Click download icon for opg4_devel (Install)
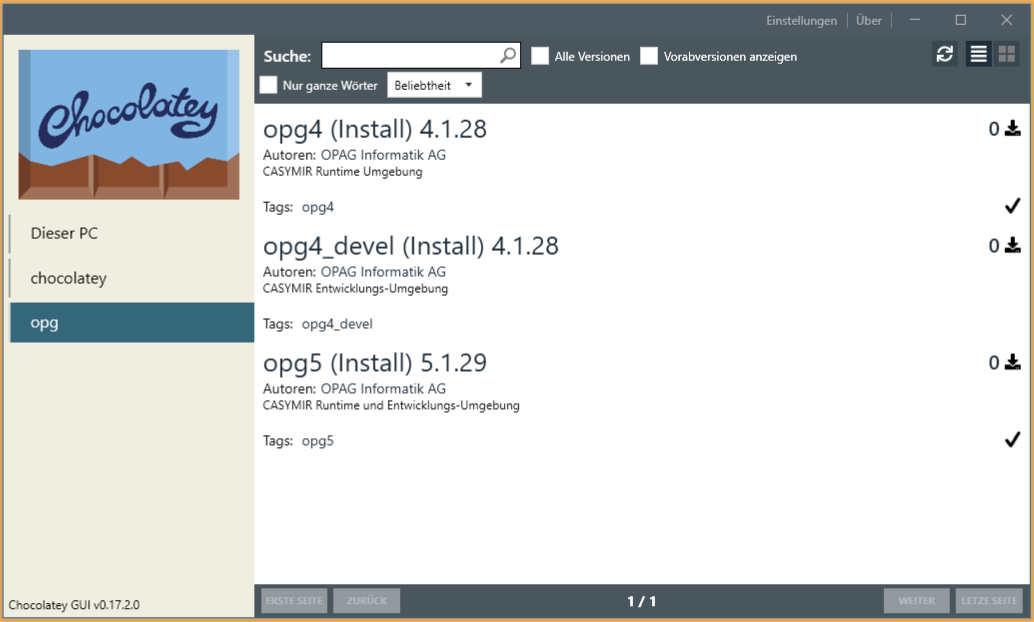This screenshot has width=1034, height=622. [1012, 245]
